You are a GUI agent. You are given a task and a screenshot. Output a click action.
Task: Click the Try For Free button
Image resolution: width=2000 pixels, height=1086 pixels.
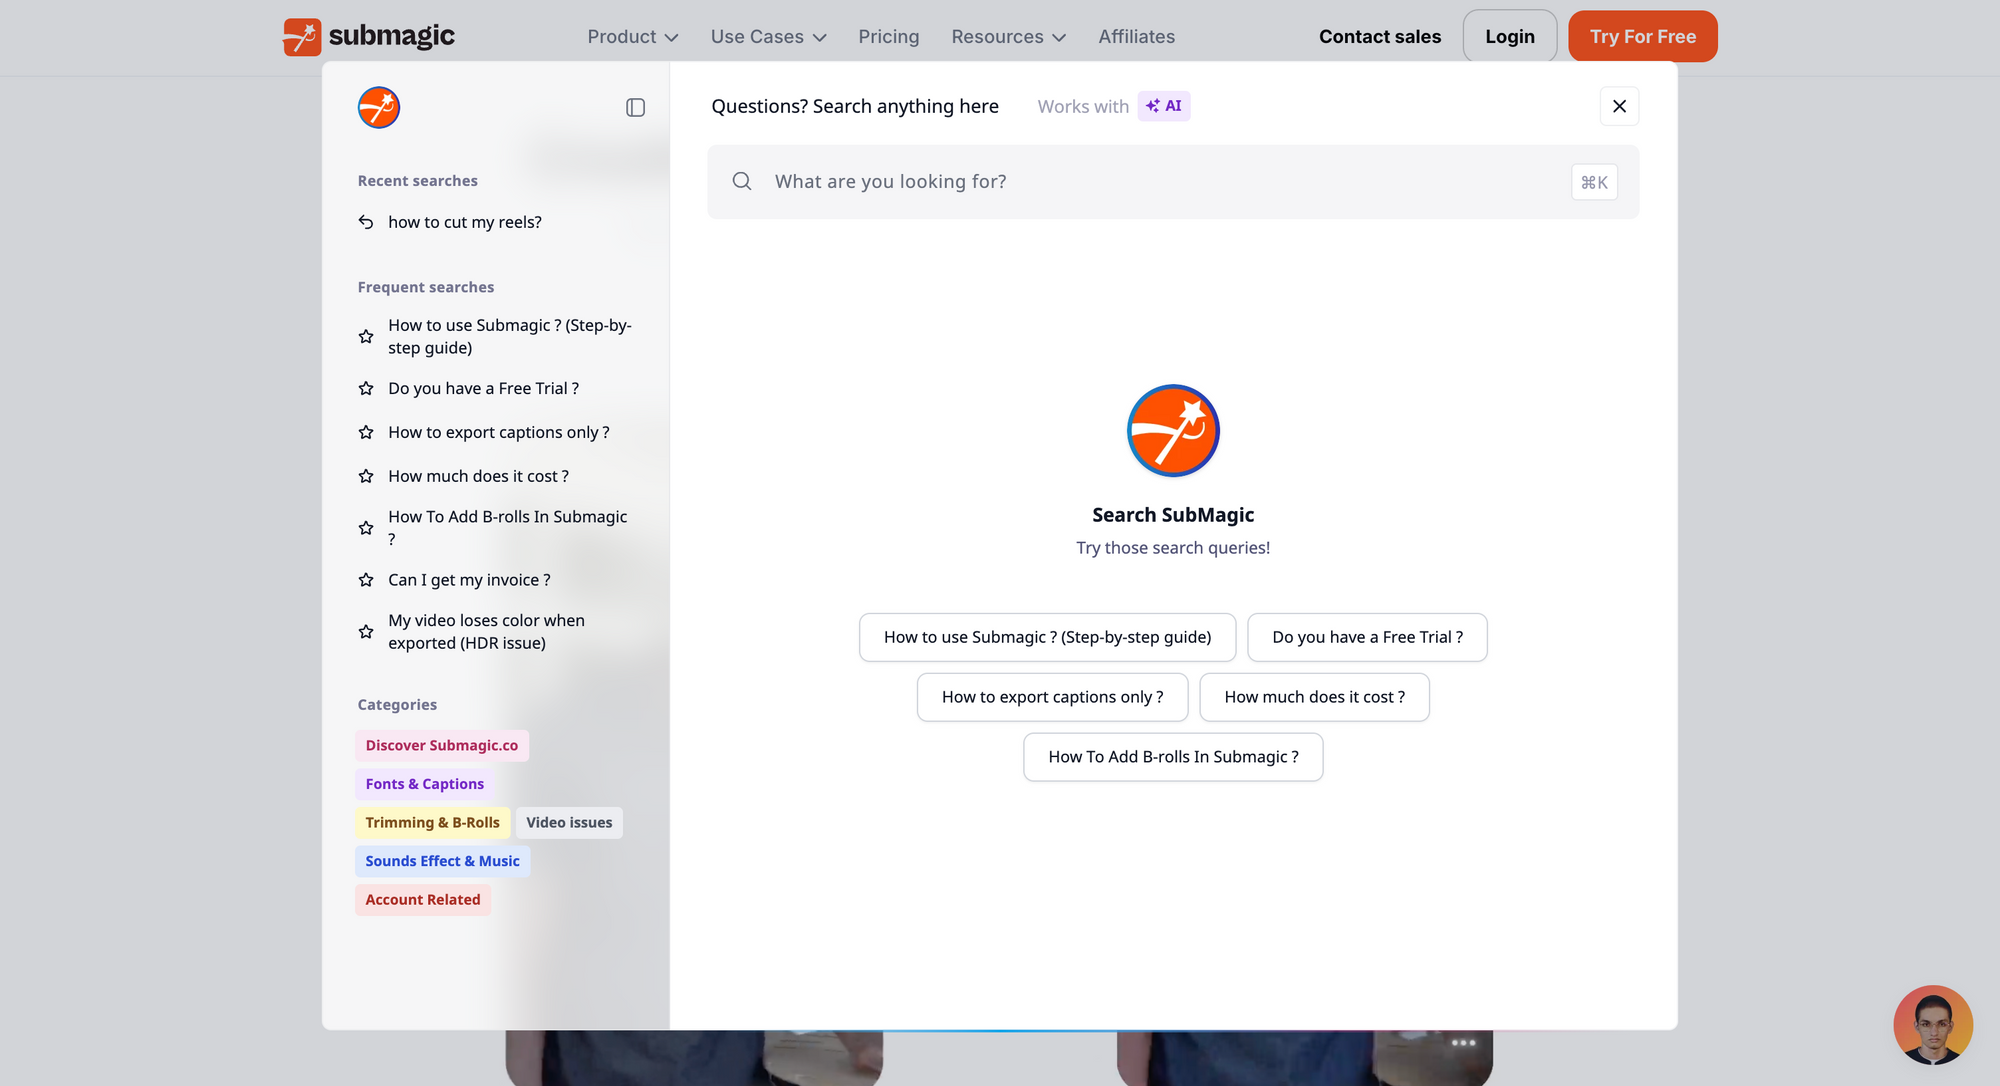[x=1642, y=37]
